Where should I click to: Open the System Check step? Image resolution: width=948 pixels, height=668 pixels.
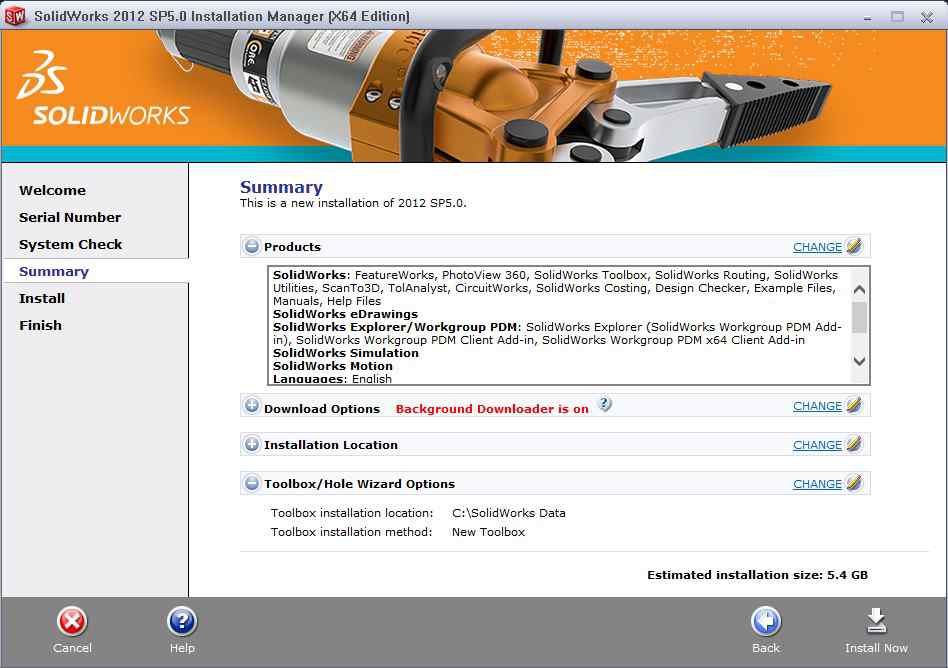click(70, 244)
